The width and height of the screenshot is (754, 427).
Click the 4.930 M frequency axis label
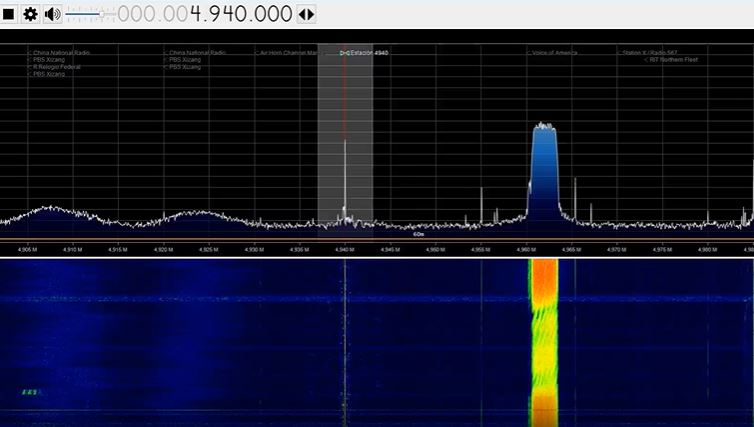click(254, 250)
